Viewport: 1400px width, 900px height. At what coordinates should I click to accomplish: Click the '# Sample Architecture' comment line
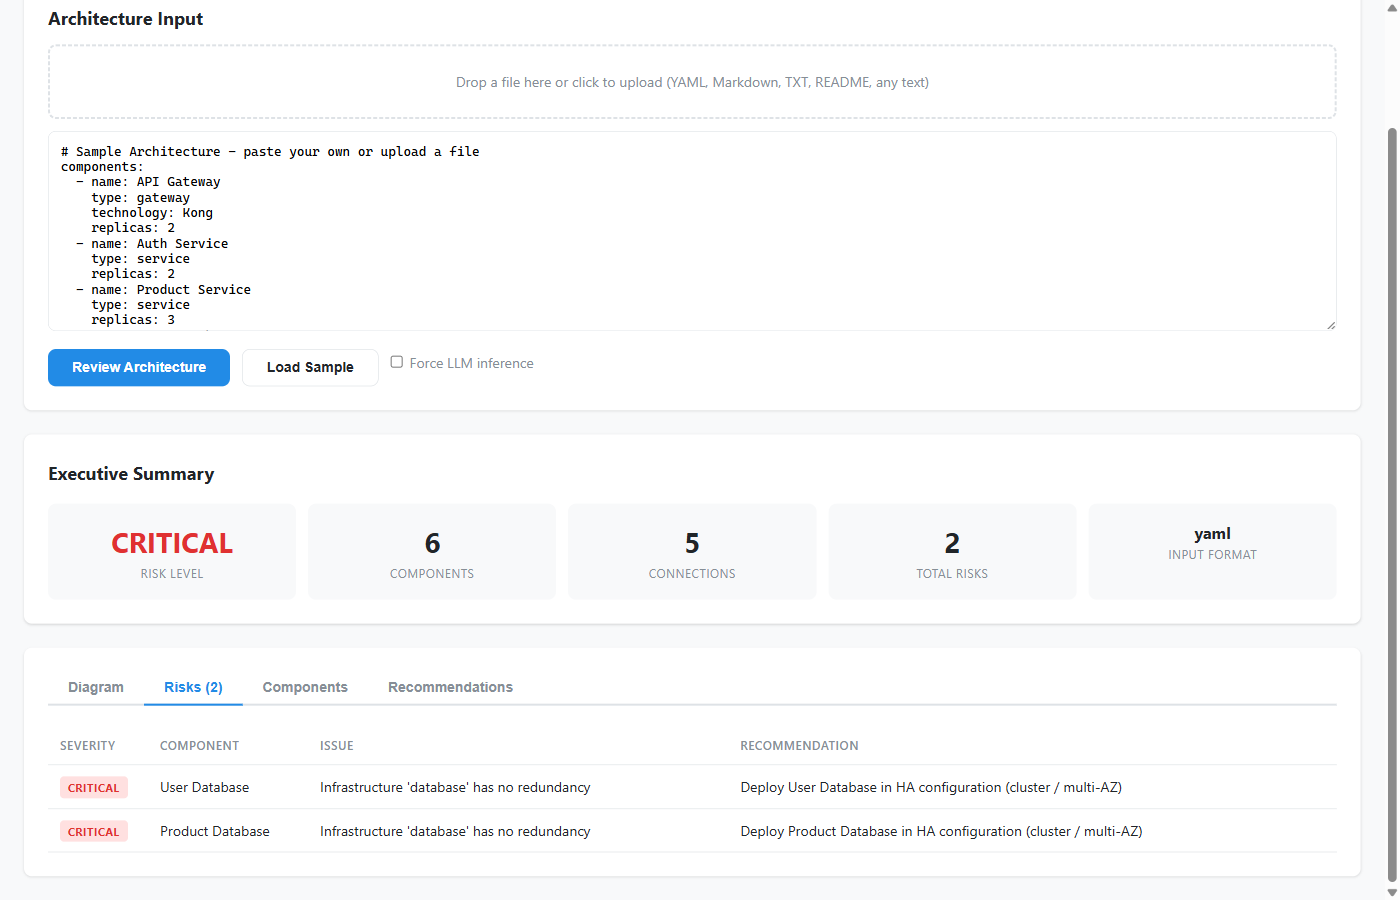[270, 152]
